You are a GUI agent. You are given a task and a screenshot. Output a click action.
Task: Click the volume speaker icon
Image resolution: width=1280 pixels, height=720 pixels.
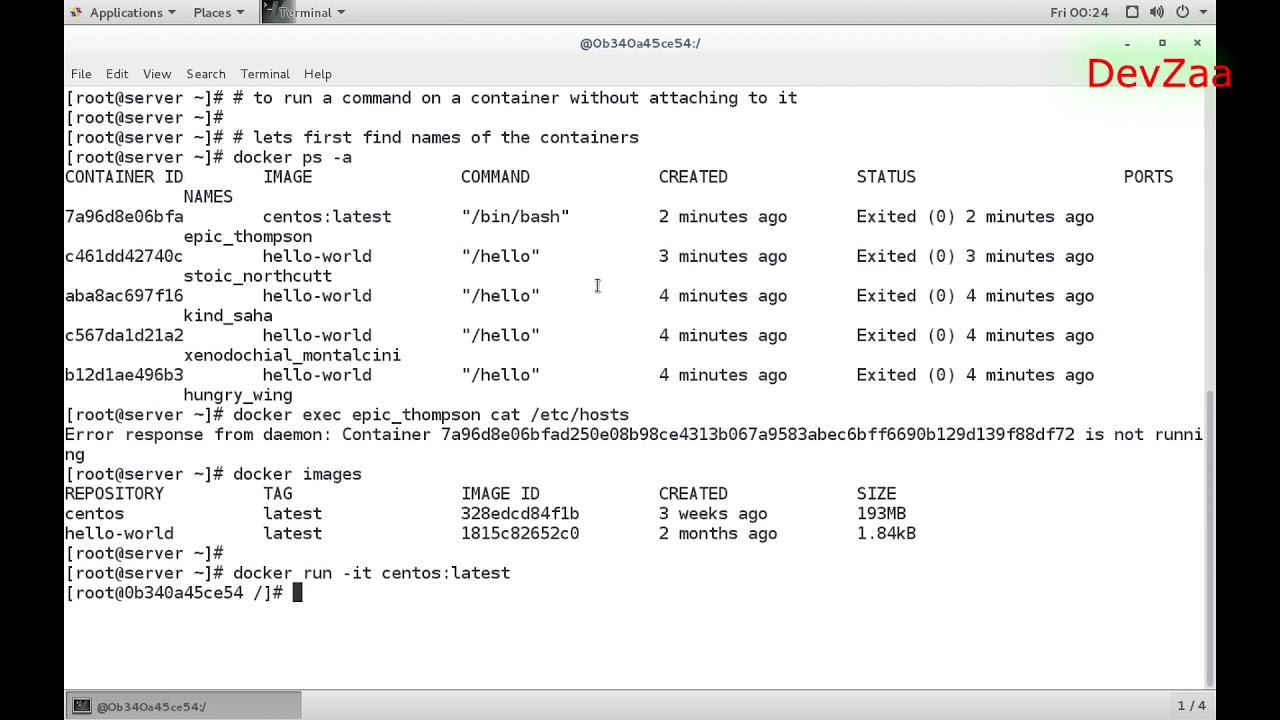point(1157,12)
